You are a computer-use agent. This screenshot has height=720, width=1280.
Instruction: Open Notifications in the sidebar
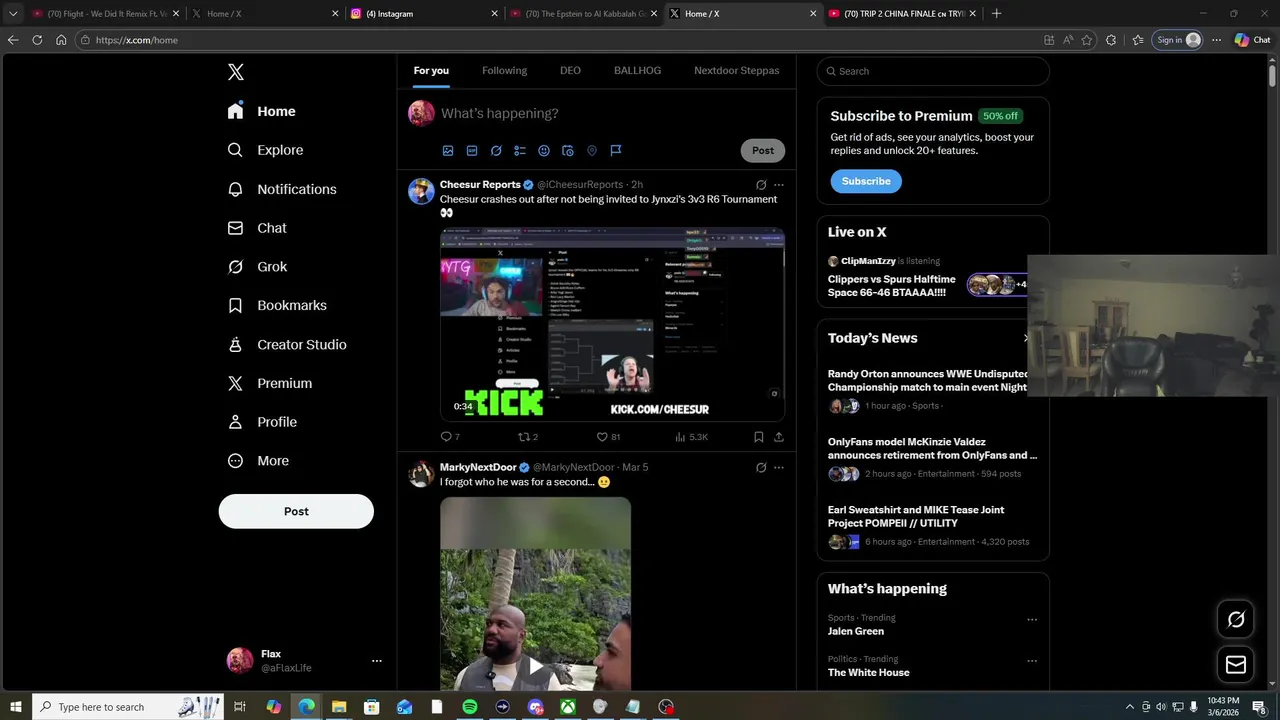point(282,189)
